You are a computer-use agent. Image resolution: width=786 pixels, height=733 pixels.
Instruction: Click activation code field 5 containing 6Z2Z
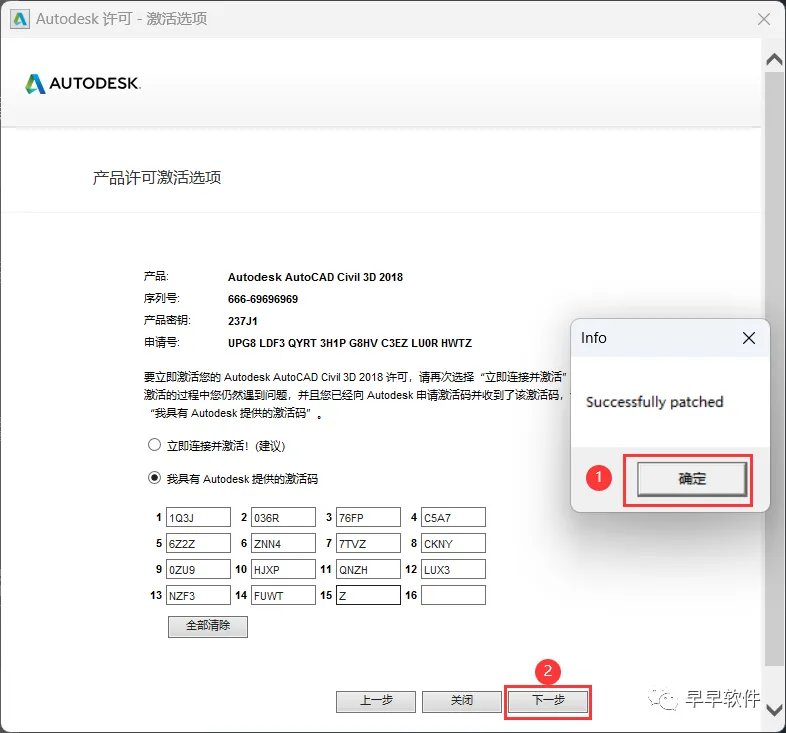(x=198, y=543)
